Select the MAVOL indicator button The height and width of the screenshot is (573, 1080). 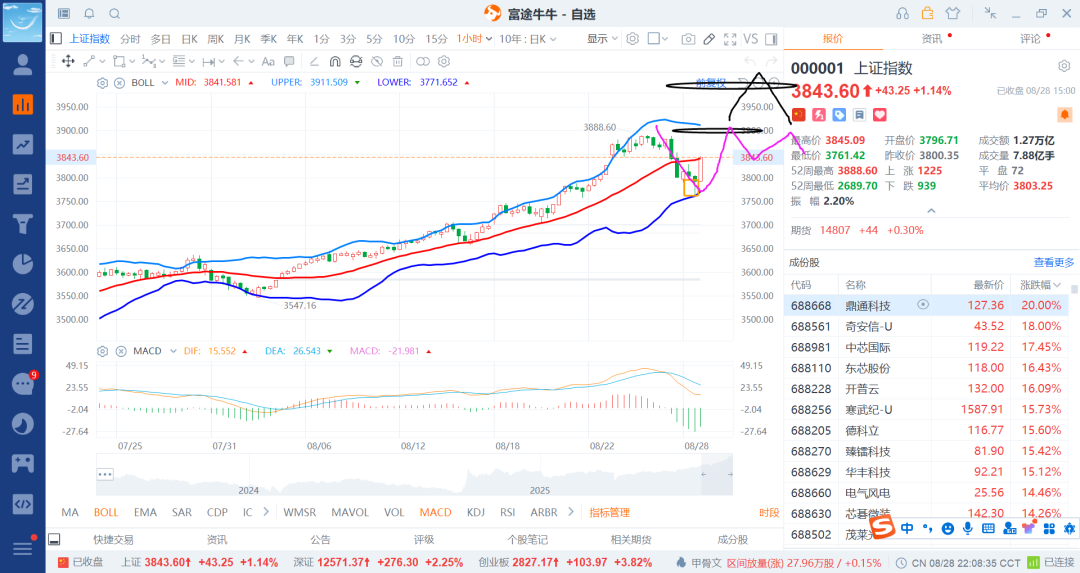pyautogui.click(x=350, y=512)
